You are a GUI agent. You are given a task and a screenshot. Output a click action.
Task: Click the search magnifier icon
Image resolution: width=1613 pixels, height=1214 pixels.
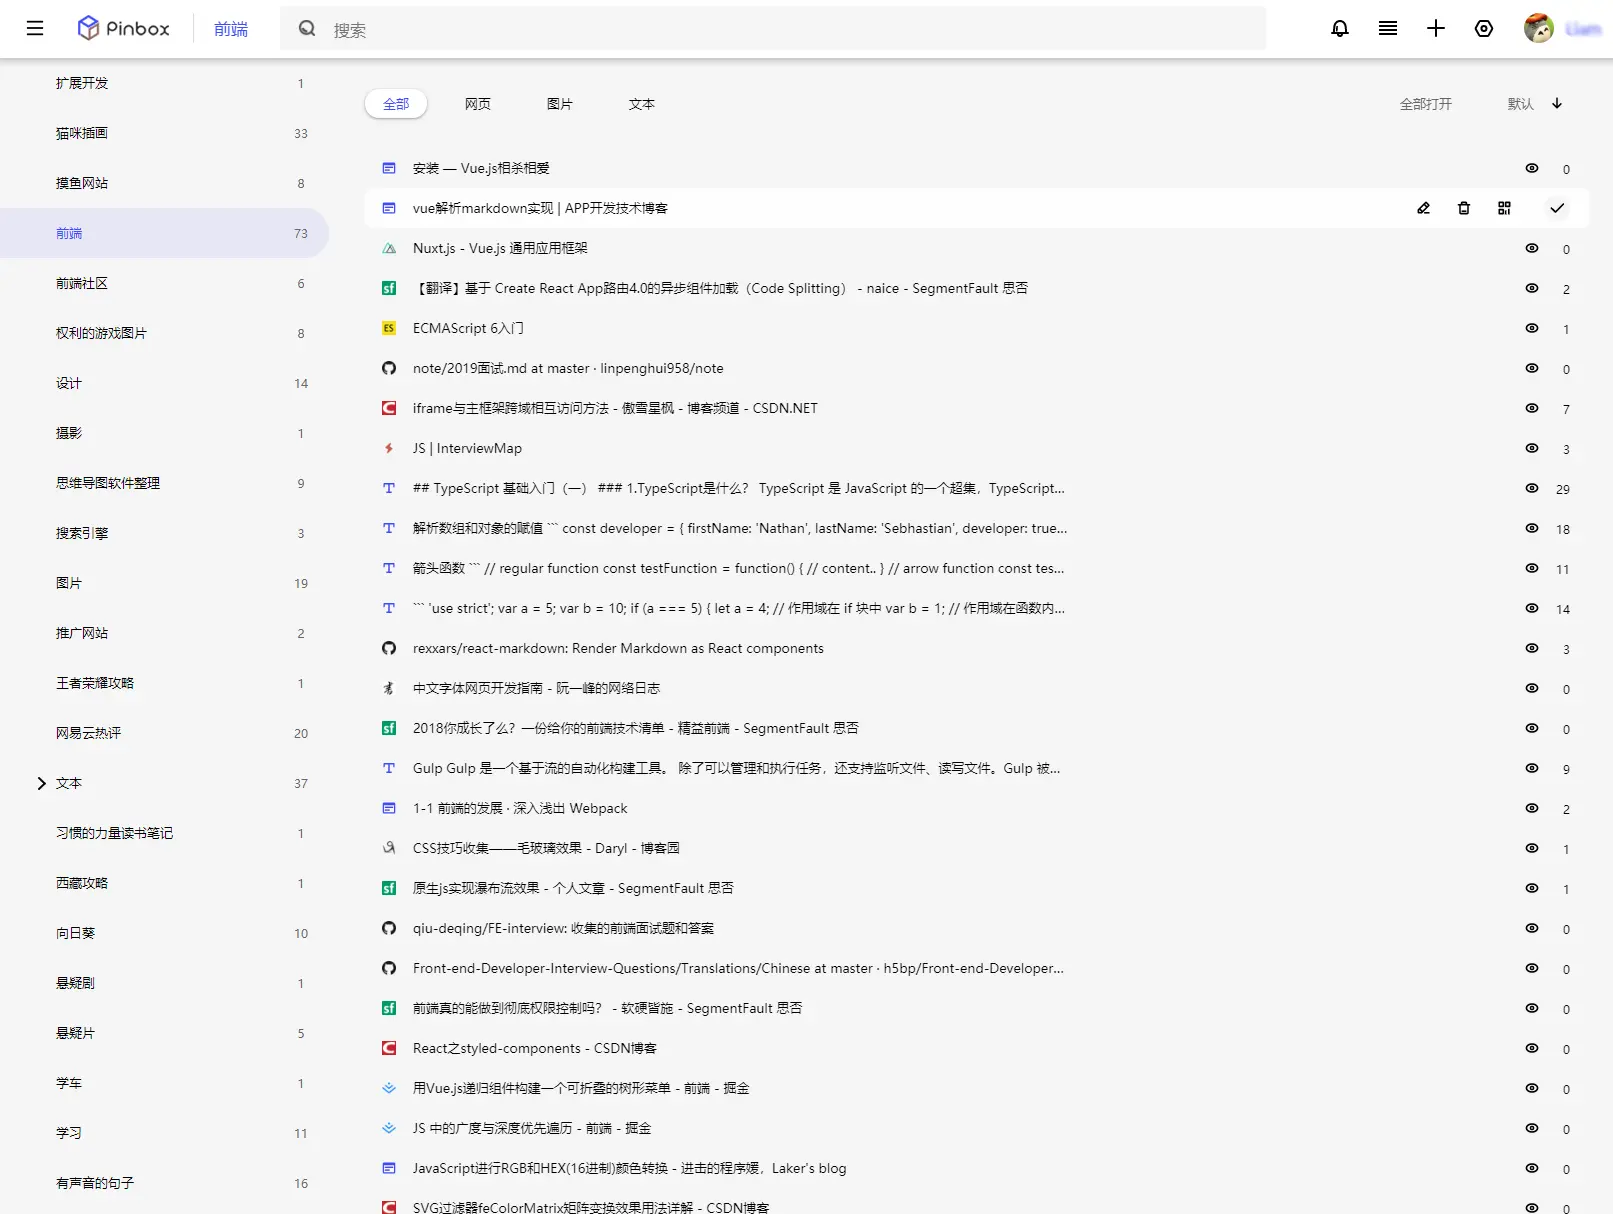click(x=307, y=29)
